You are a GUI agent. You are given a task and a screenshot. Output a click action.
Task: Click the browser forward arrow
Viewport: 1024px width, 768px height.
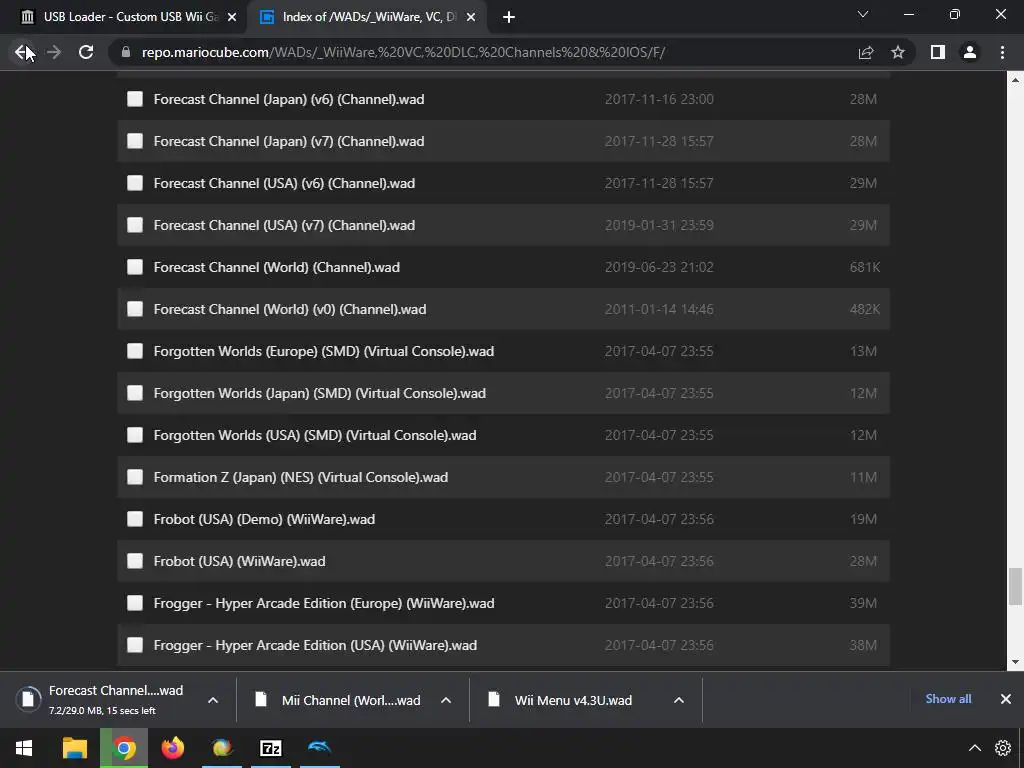54,52
